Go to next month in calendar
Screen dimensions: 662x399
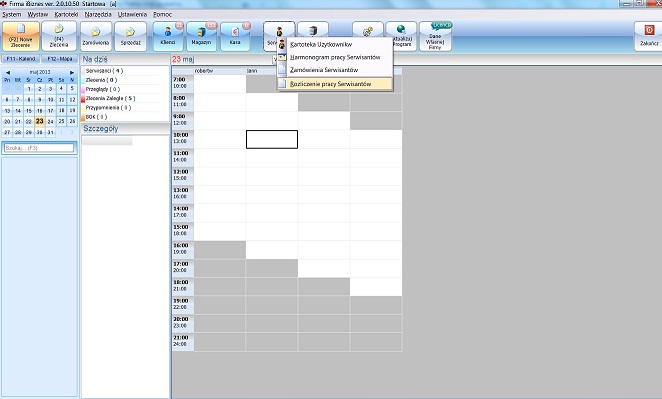click(x=72, y=73)
